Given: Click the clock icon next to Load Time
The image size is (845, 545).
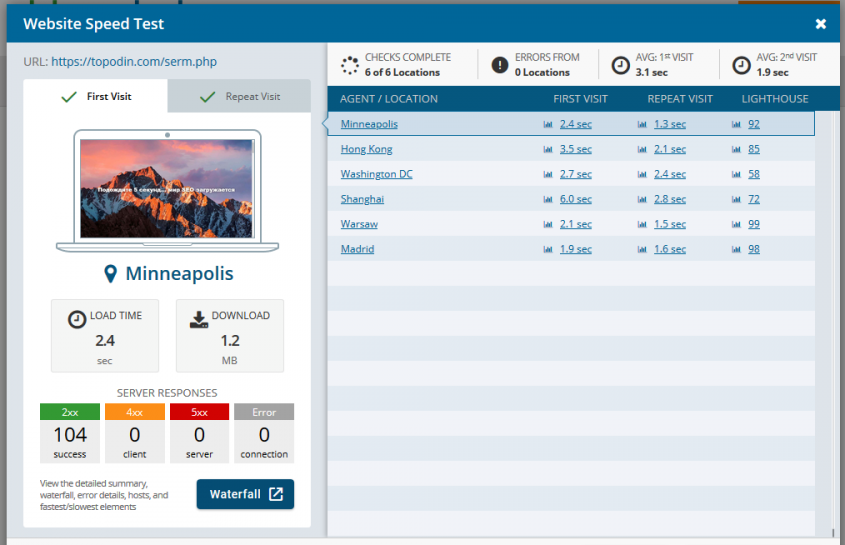Looking at the screenshot, I should (77, 320).
